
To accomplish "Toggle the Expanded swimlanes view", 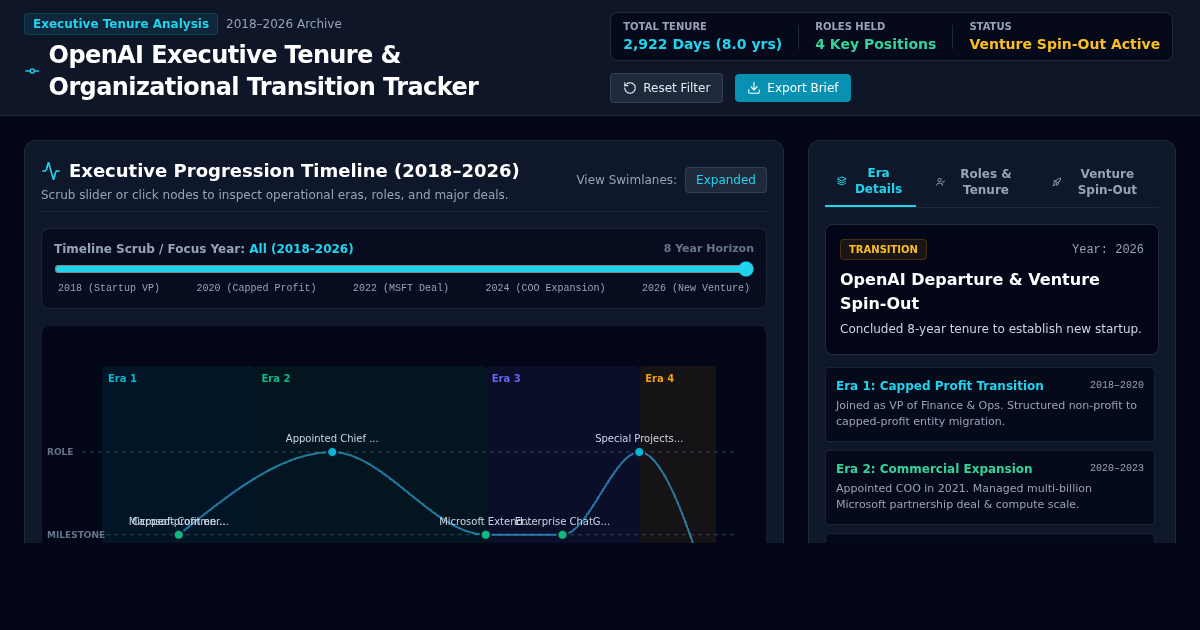I will [x=726, y=180].
